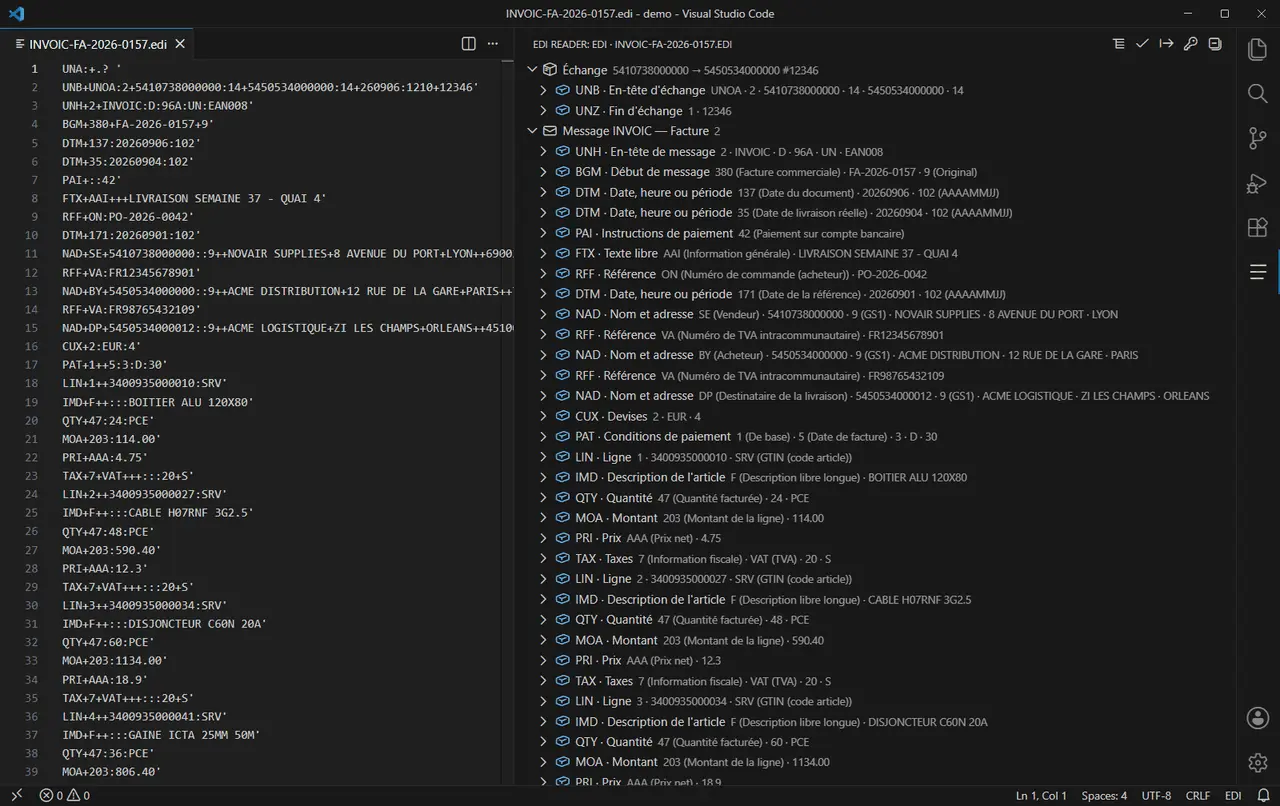Open errors and warnings in status bar
This screenshot has width=1280, height=806.
click(x=64, y=796)
